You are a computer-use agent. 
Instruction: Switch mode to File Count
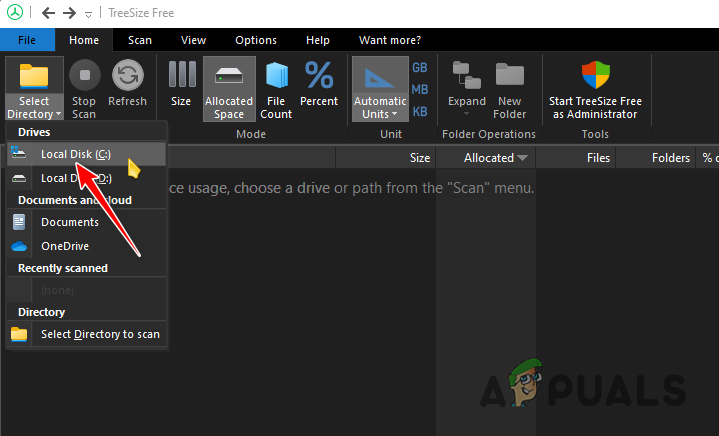tap(276, 89)
